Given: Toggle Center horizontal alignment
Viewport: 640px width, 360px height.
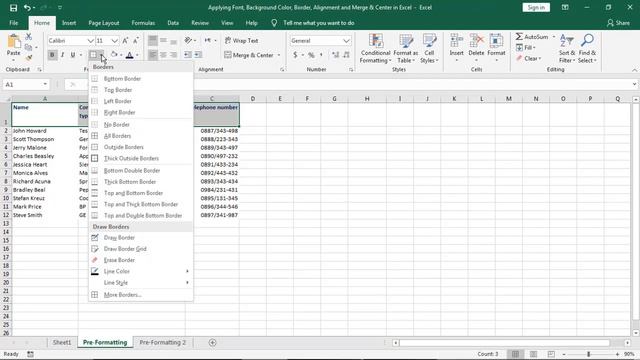Looking at the screenshot, I should click(163, 55).
